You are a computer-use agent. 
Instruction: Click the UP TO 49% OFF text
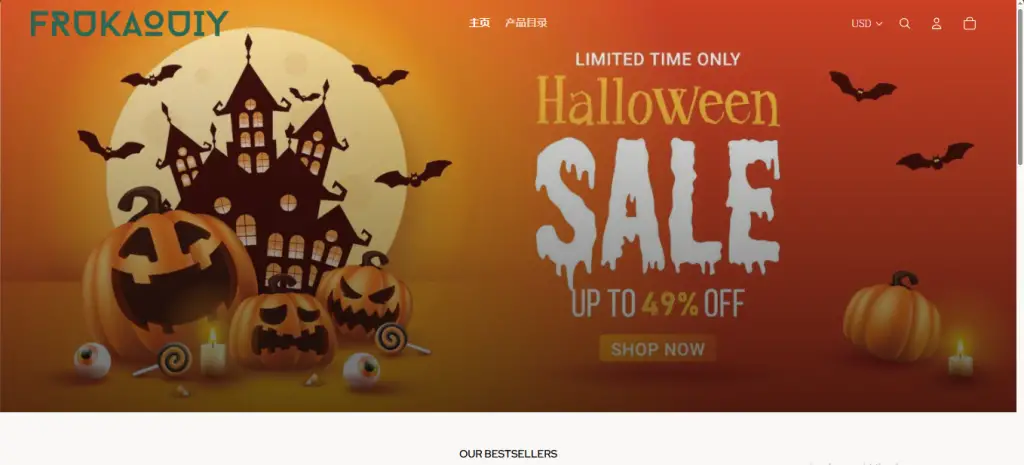tap(658, 303)
